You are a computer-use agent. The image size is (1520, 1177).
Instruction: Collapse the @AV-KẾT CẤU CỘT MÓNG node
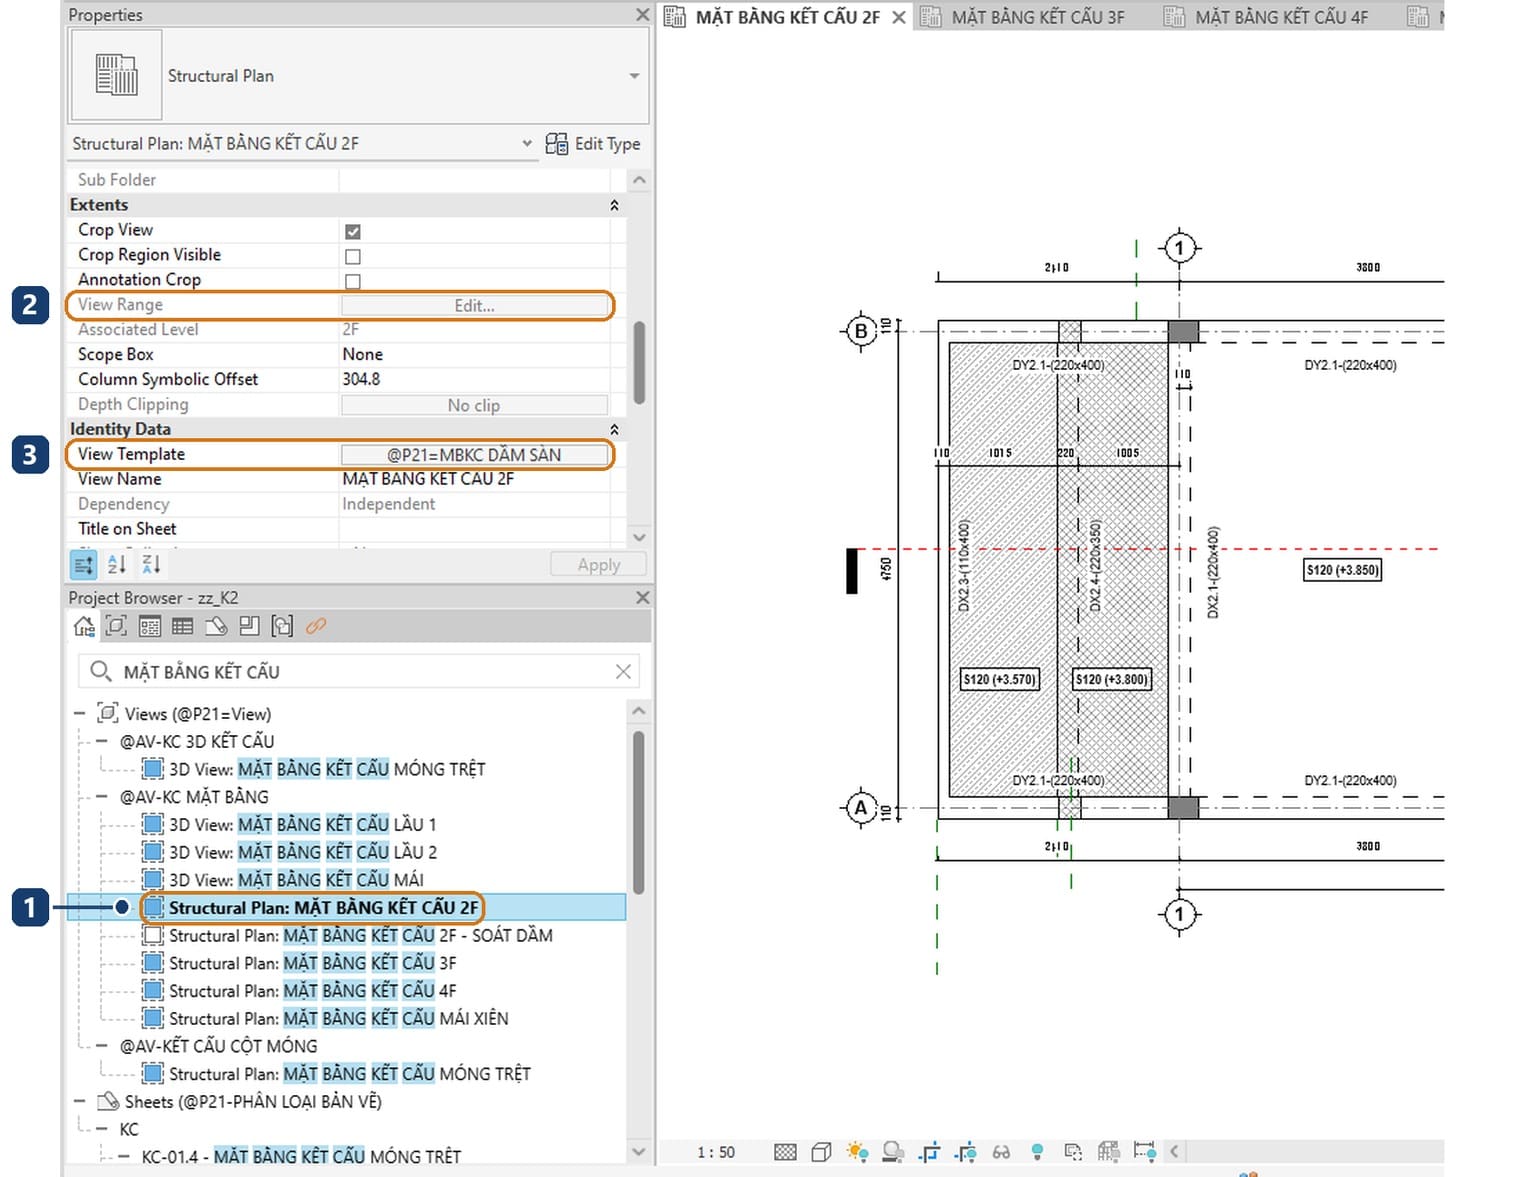coord(101,1046)
